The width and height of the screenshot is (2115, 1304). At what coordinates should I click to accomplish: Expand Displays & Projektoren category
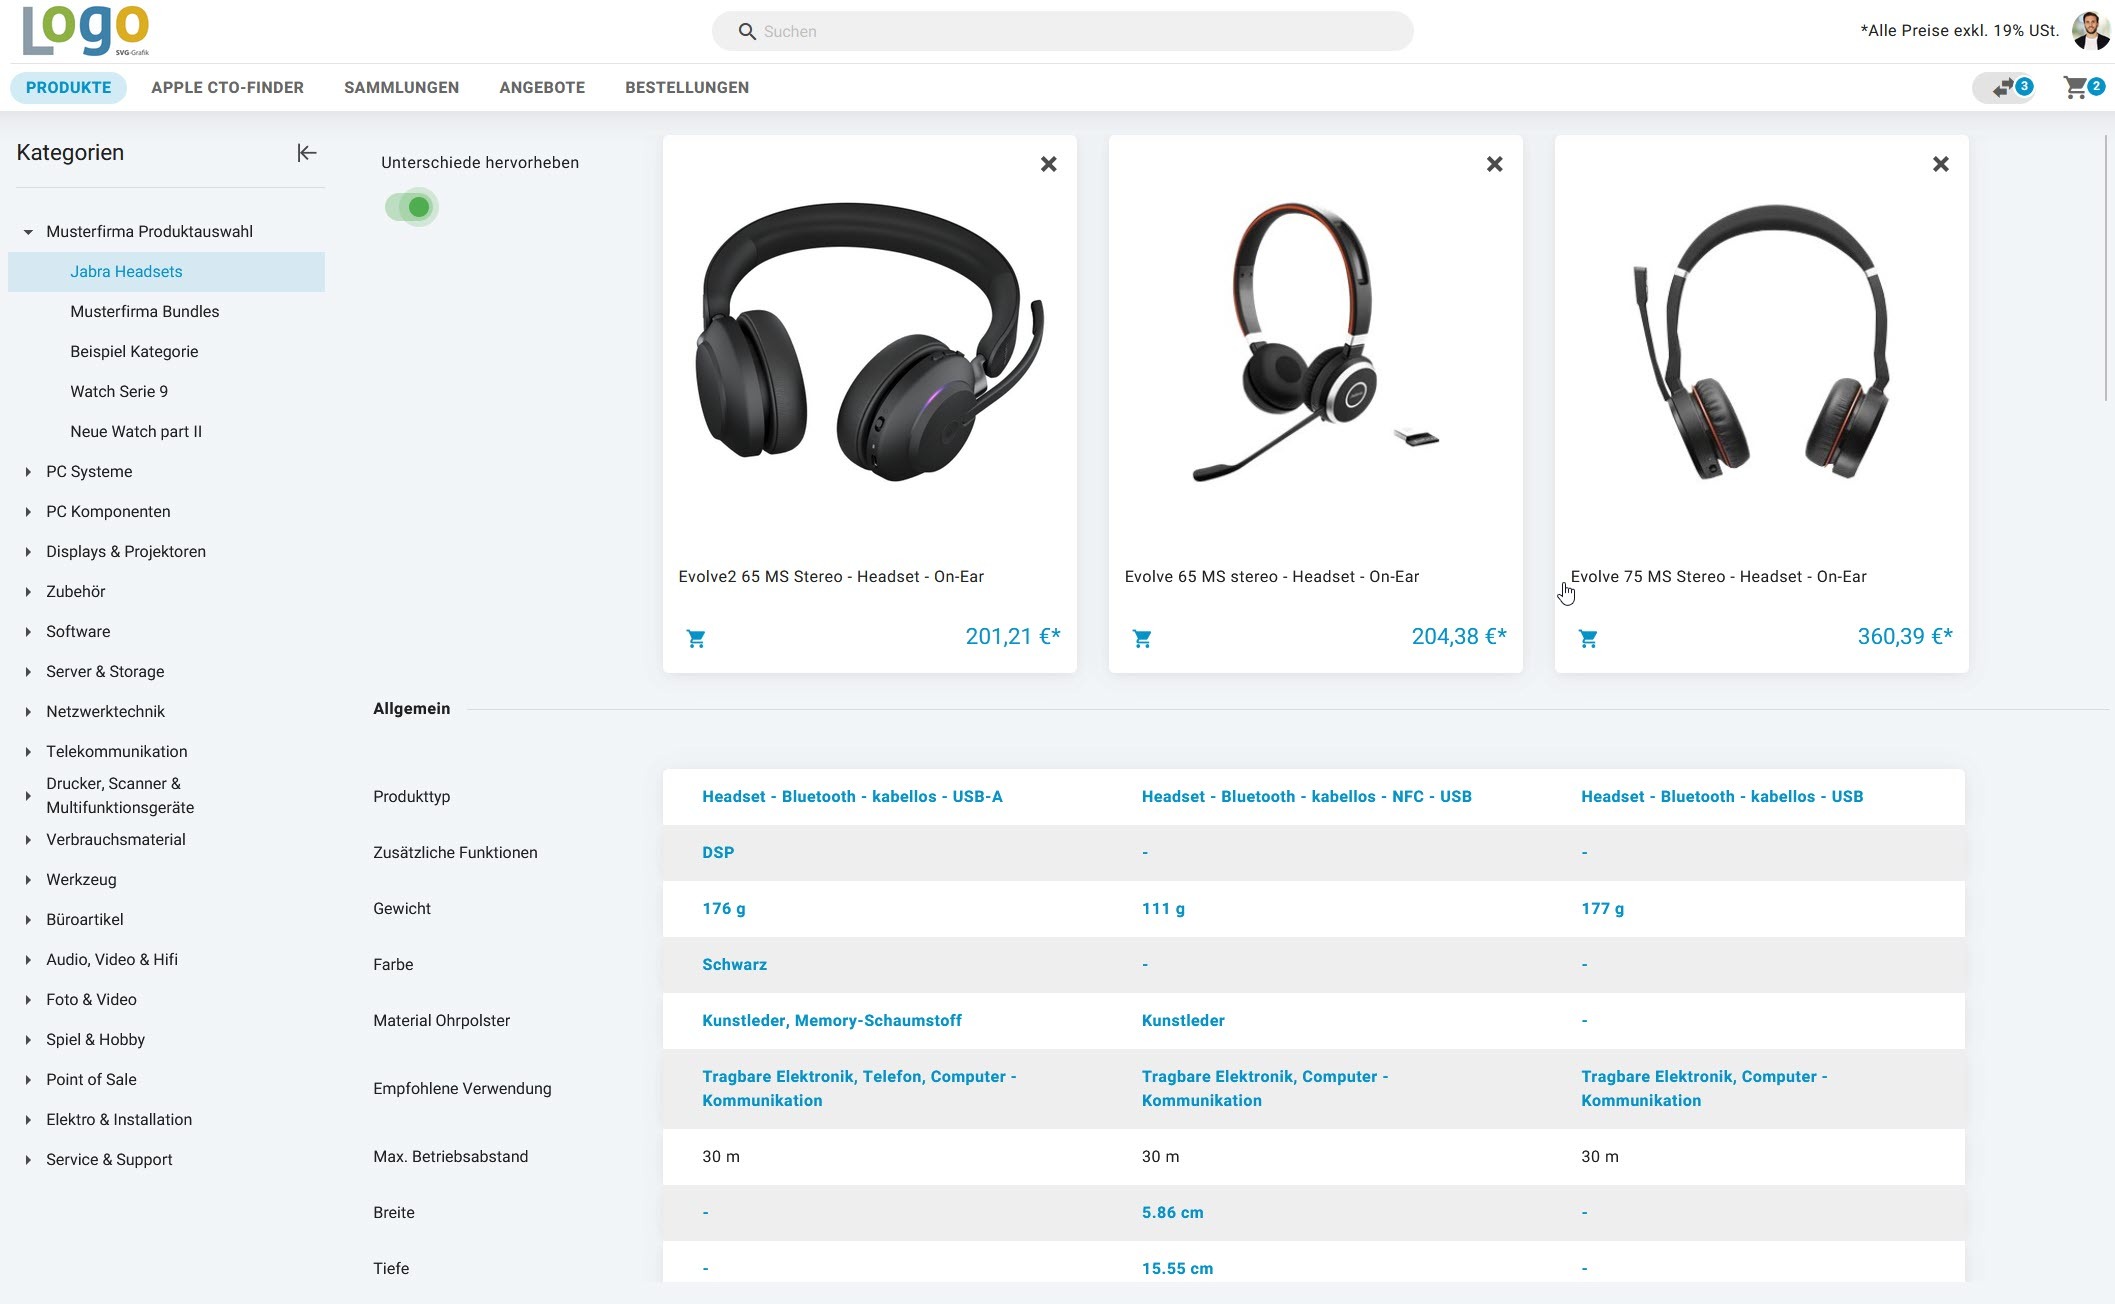coord(28,552)
